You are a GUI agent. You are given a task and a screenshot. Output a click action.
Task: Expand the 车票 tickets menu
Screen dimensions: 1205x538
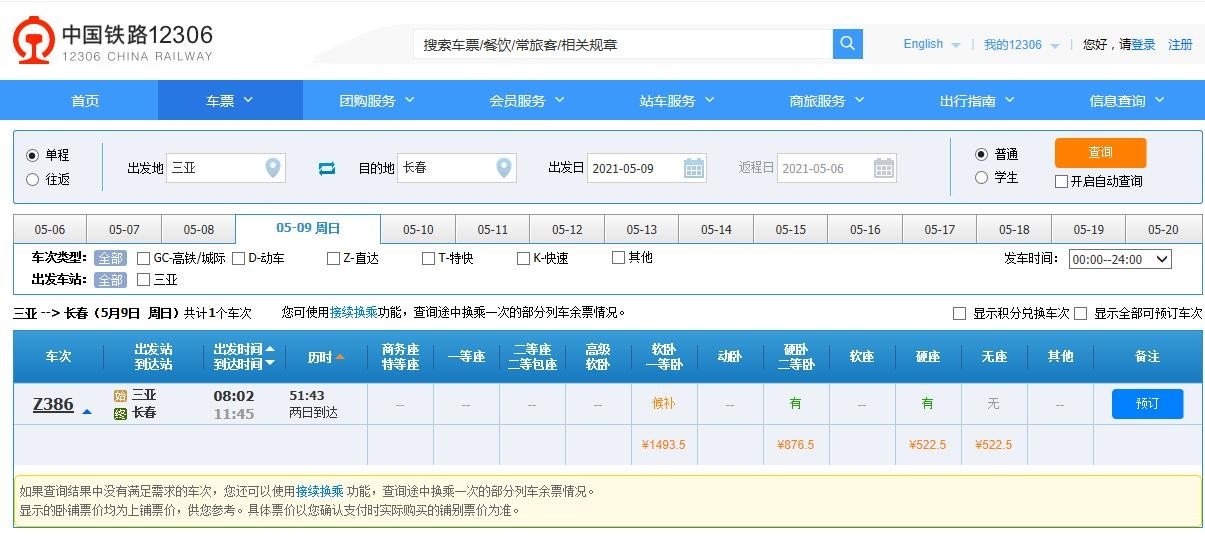click(x=230, y=100)
